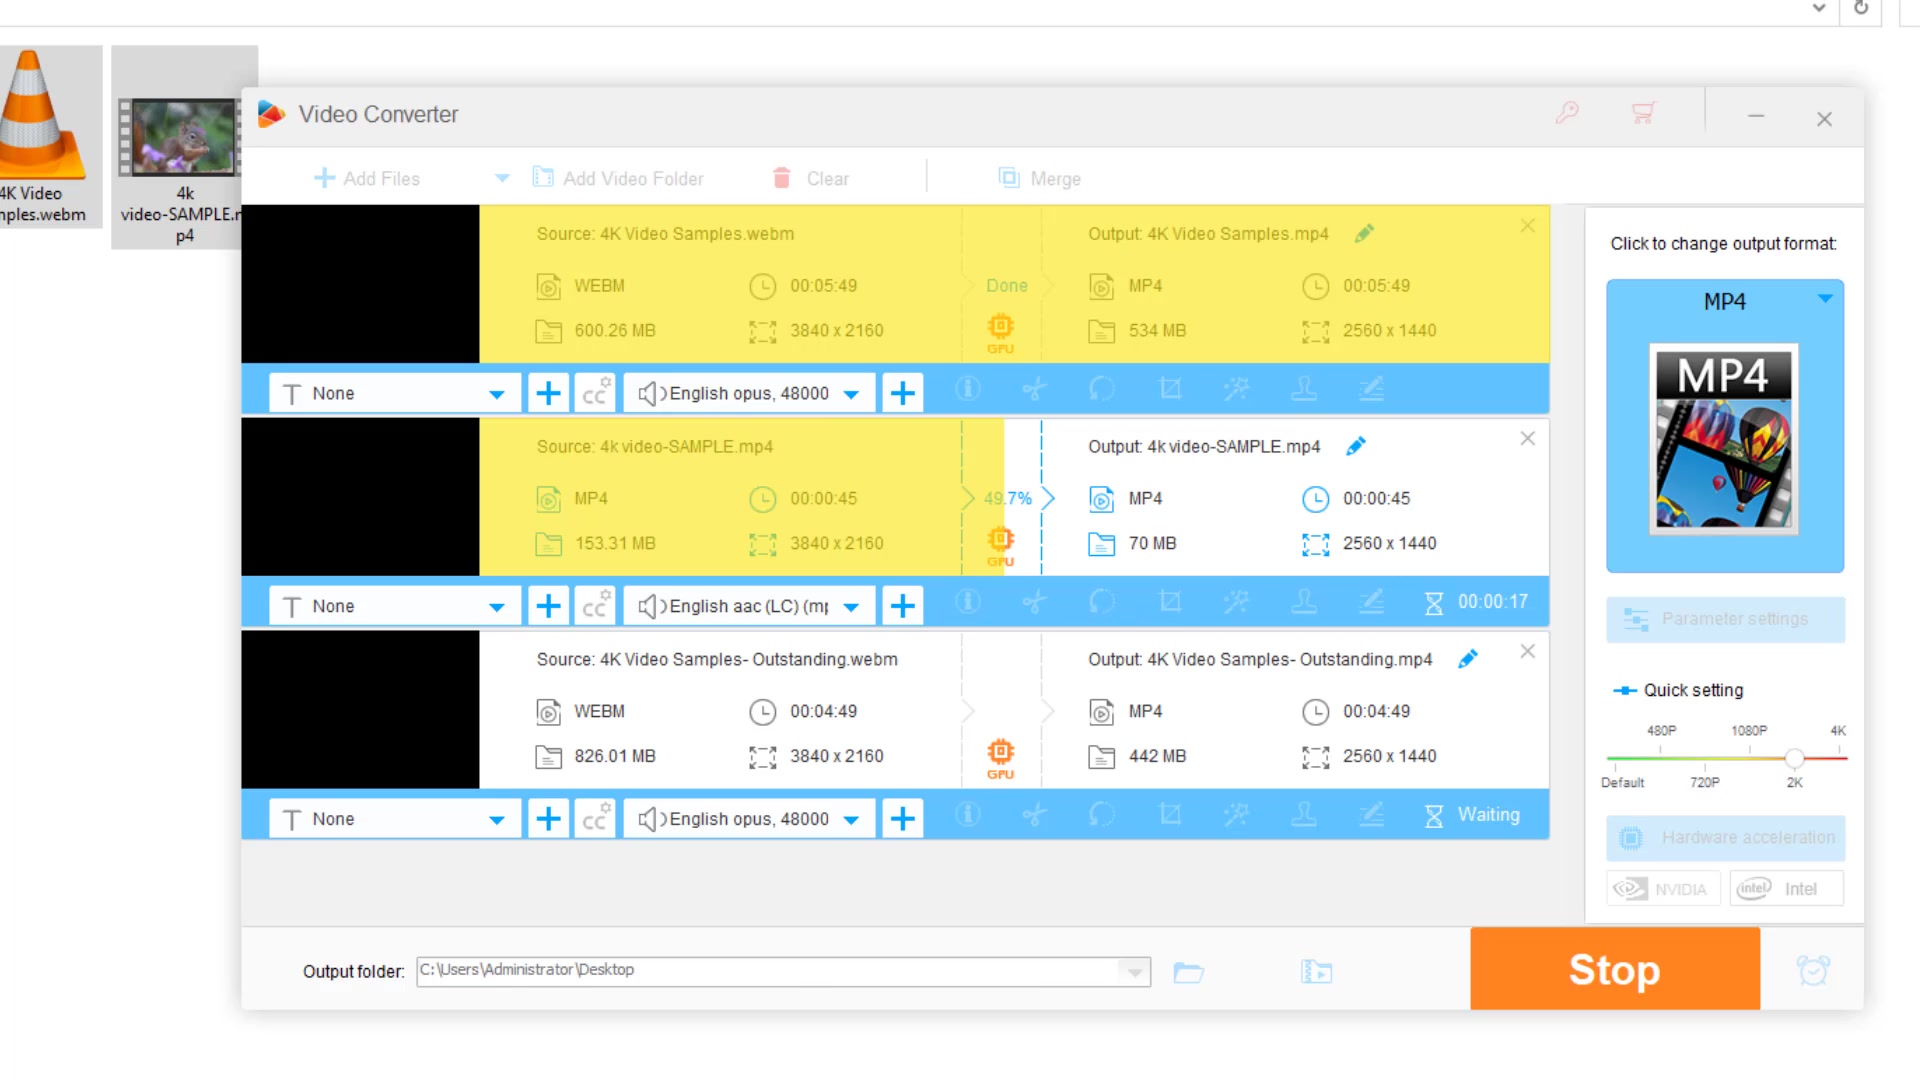Click effects wand icon in first video row

(x=1237, y=389)
